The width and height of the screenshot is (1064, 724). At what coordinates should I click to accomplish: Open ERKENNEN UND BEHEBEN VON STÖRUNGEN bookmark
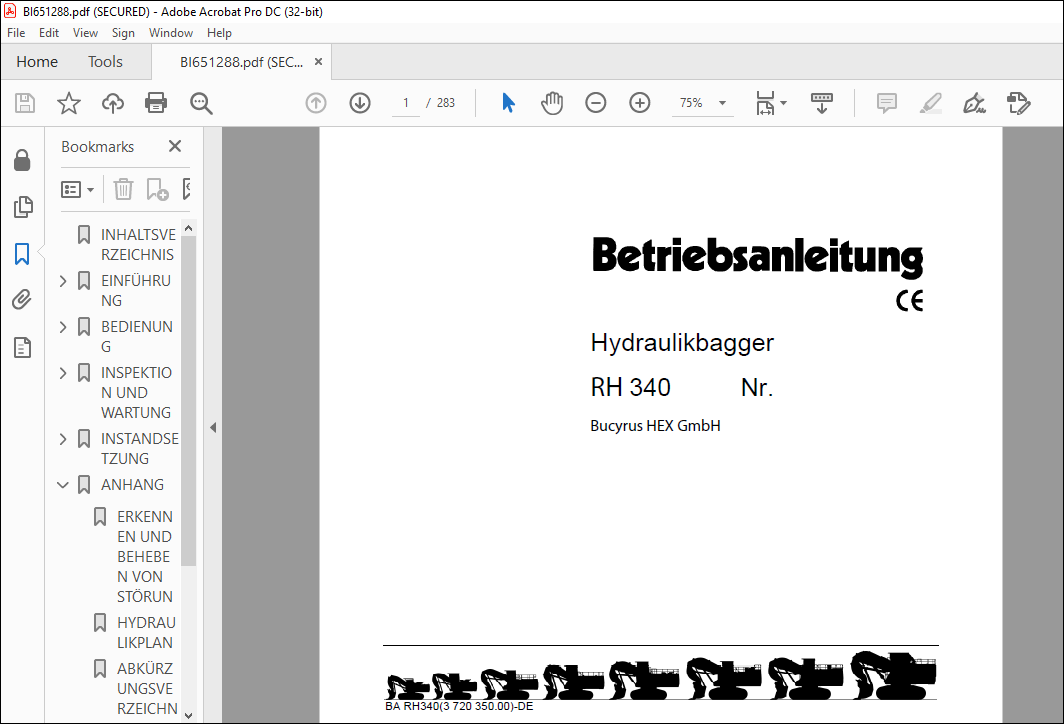pos(145,556)
